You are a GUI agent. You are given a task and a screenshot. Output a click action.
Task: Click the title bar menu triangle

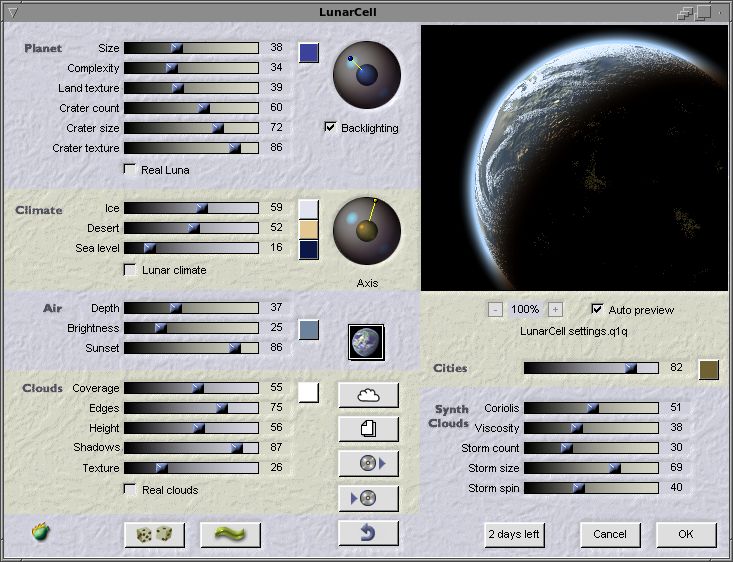13,12
